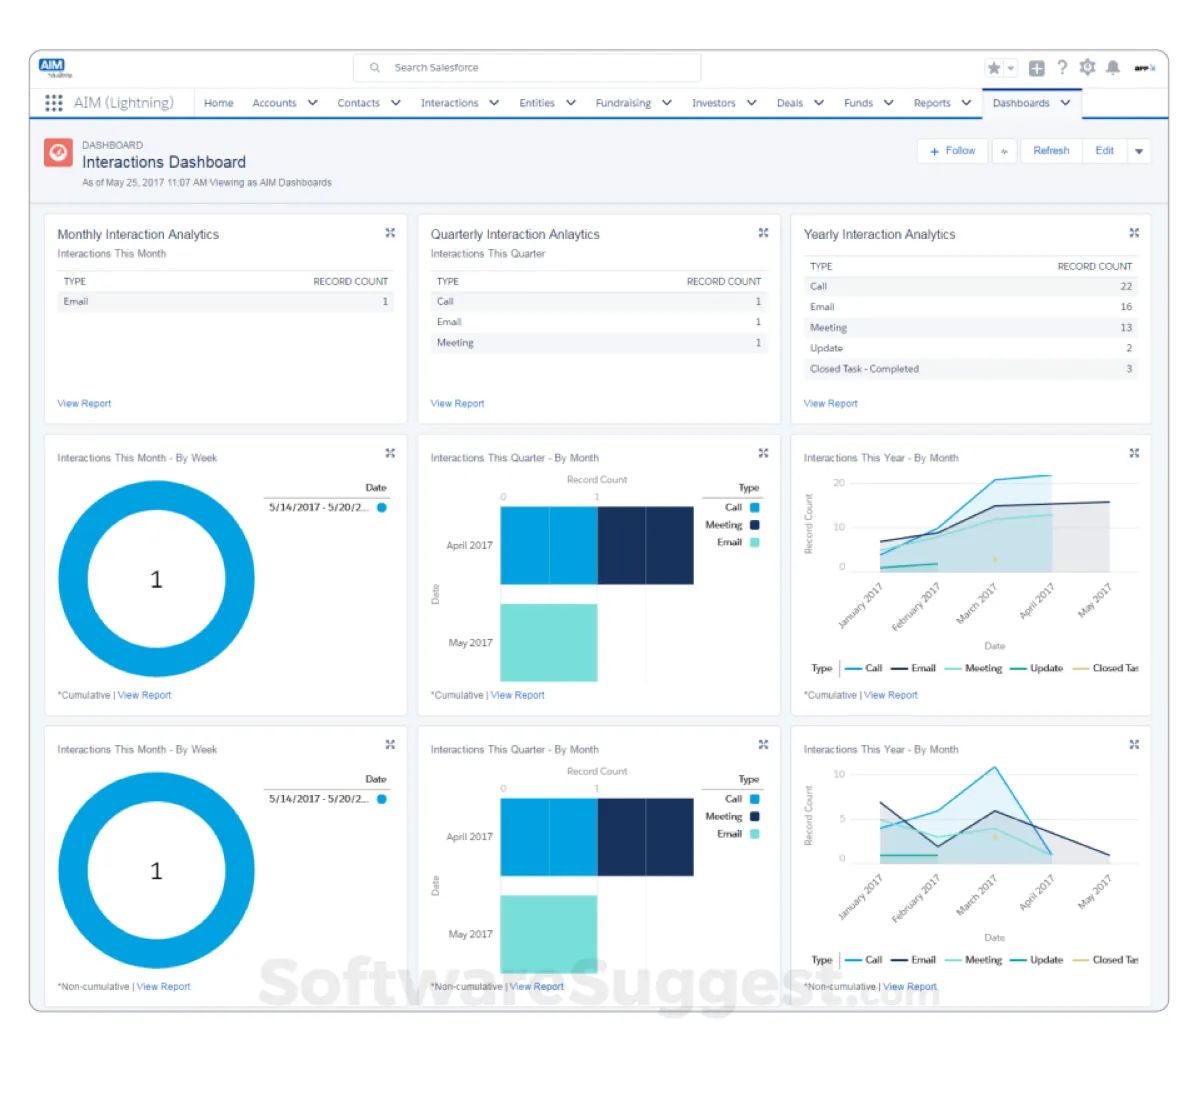Expand the Monthly Interaction Analytics widget
This screenshot has width=1200, height=1106.
(390, 233)
